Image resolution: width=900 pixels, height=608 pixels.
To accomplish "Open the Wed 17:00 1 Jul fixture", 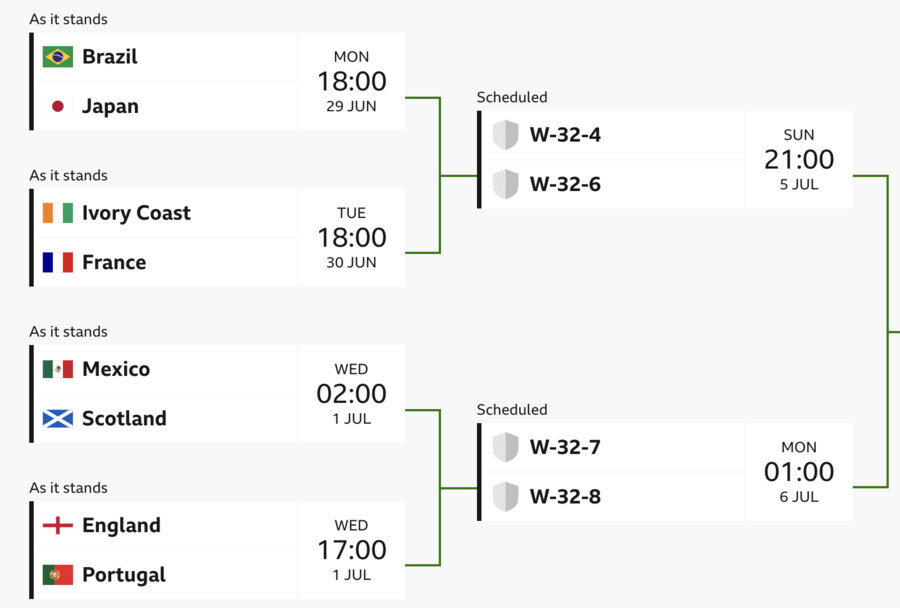I will coord(351,550).
